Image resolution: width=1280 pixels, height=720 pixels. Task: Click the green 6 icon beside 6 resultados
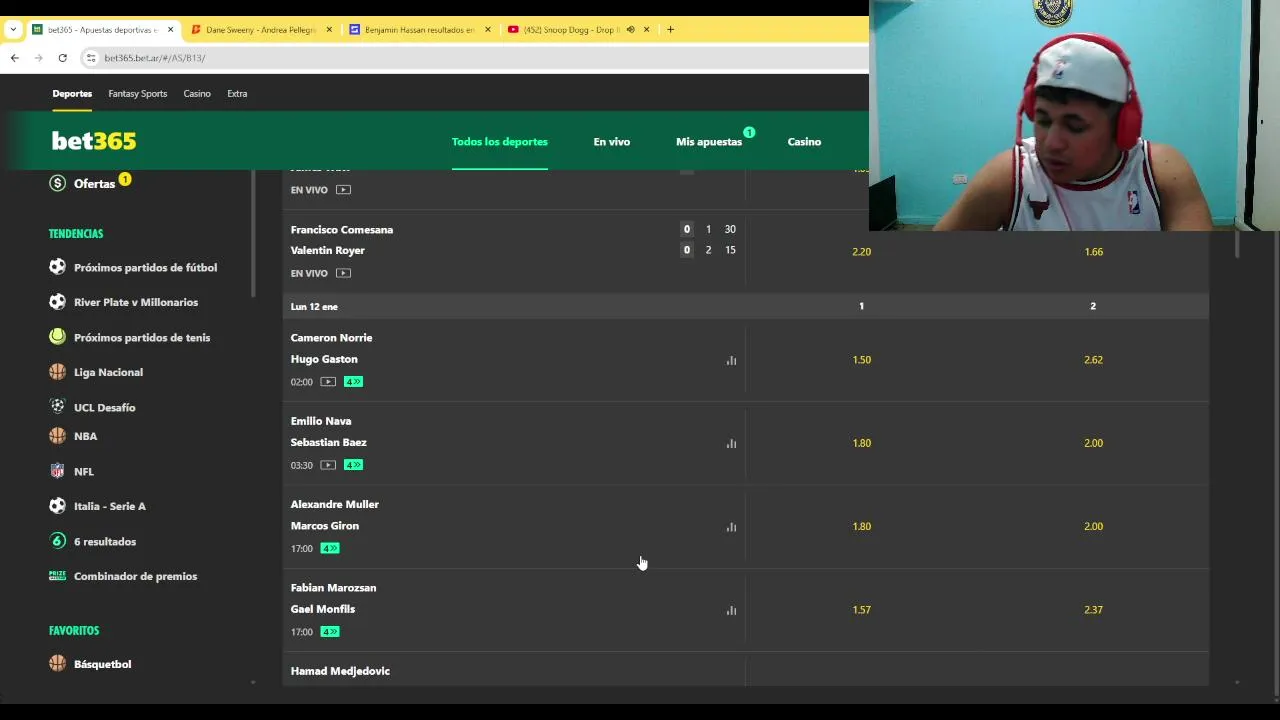click(57, 541)
